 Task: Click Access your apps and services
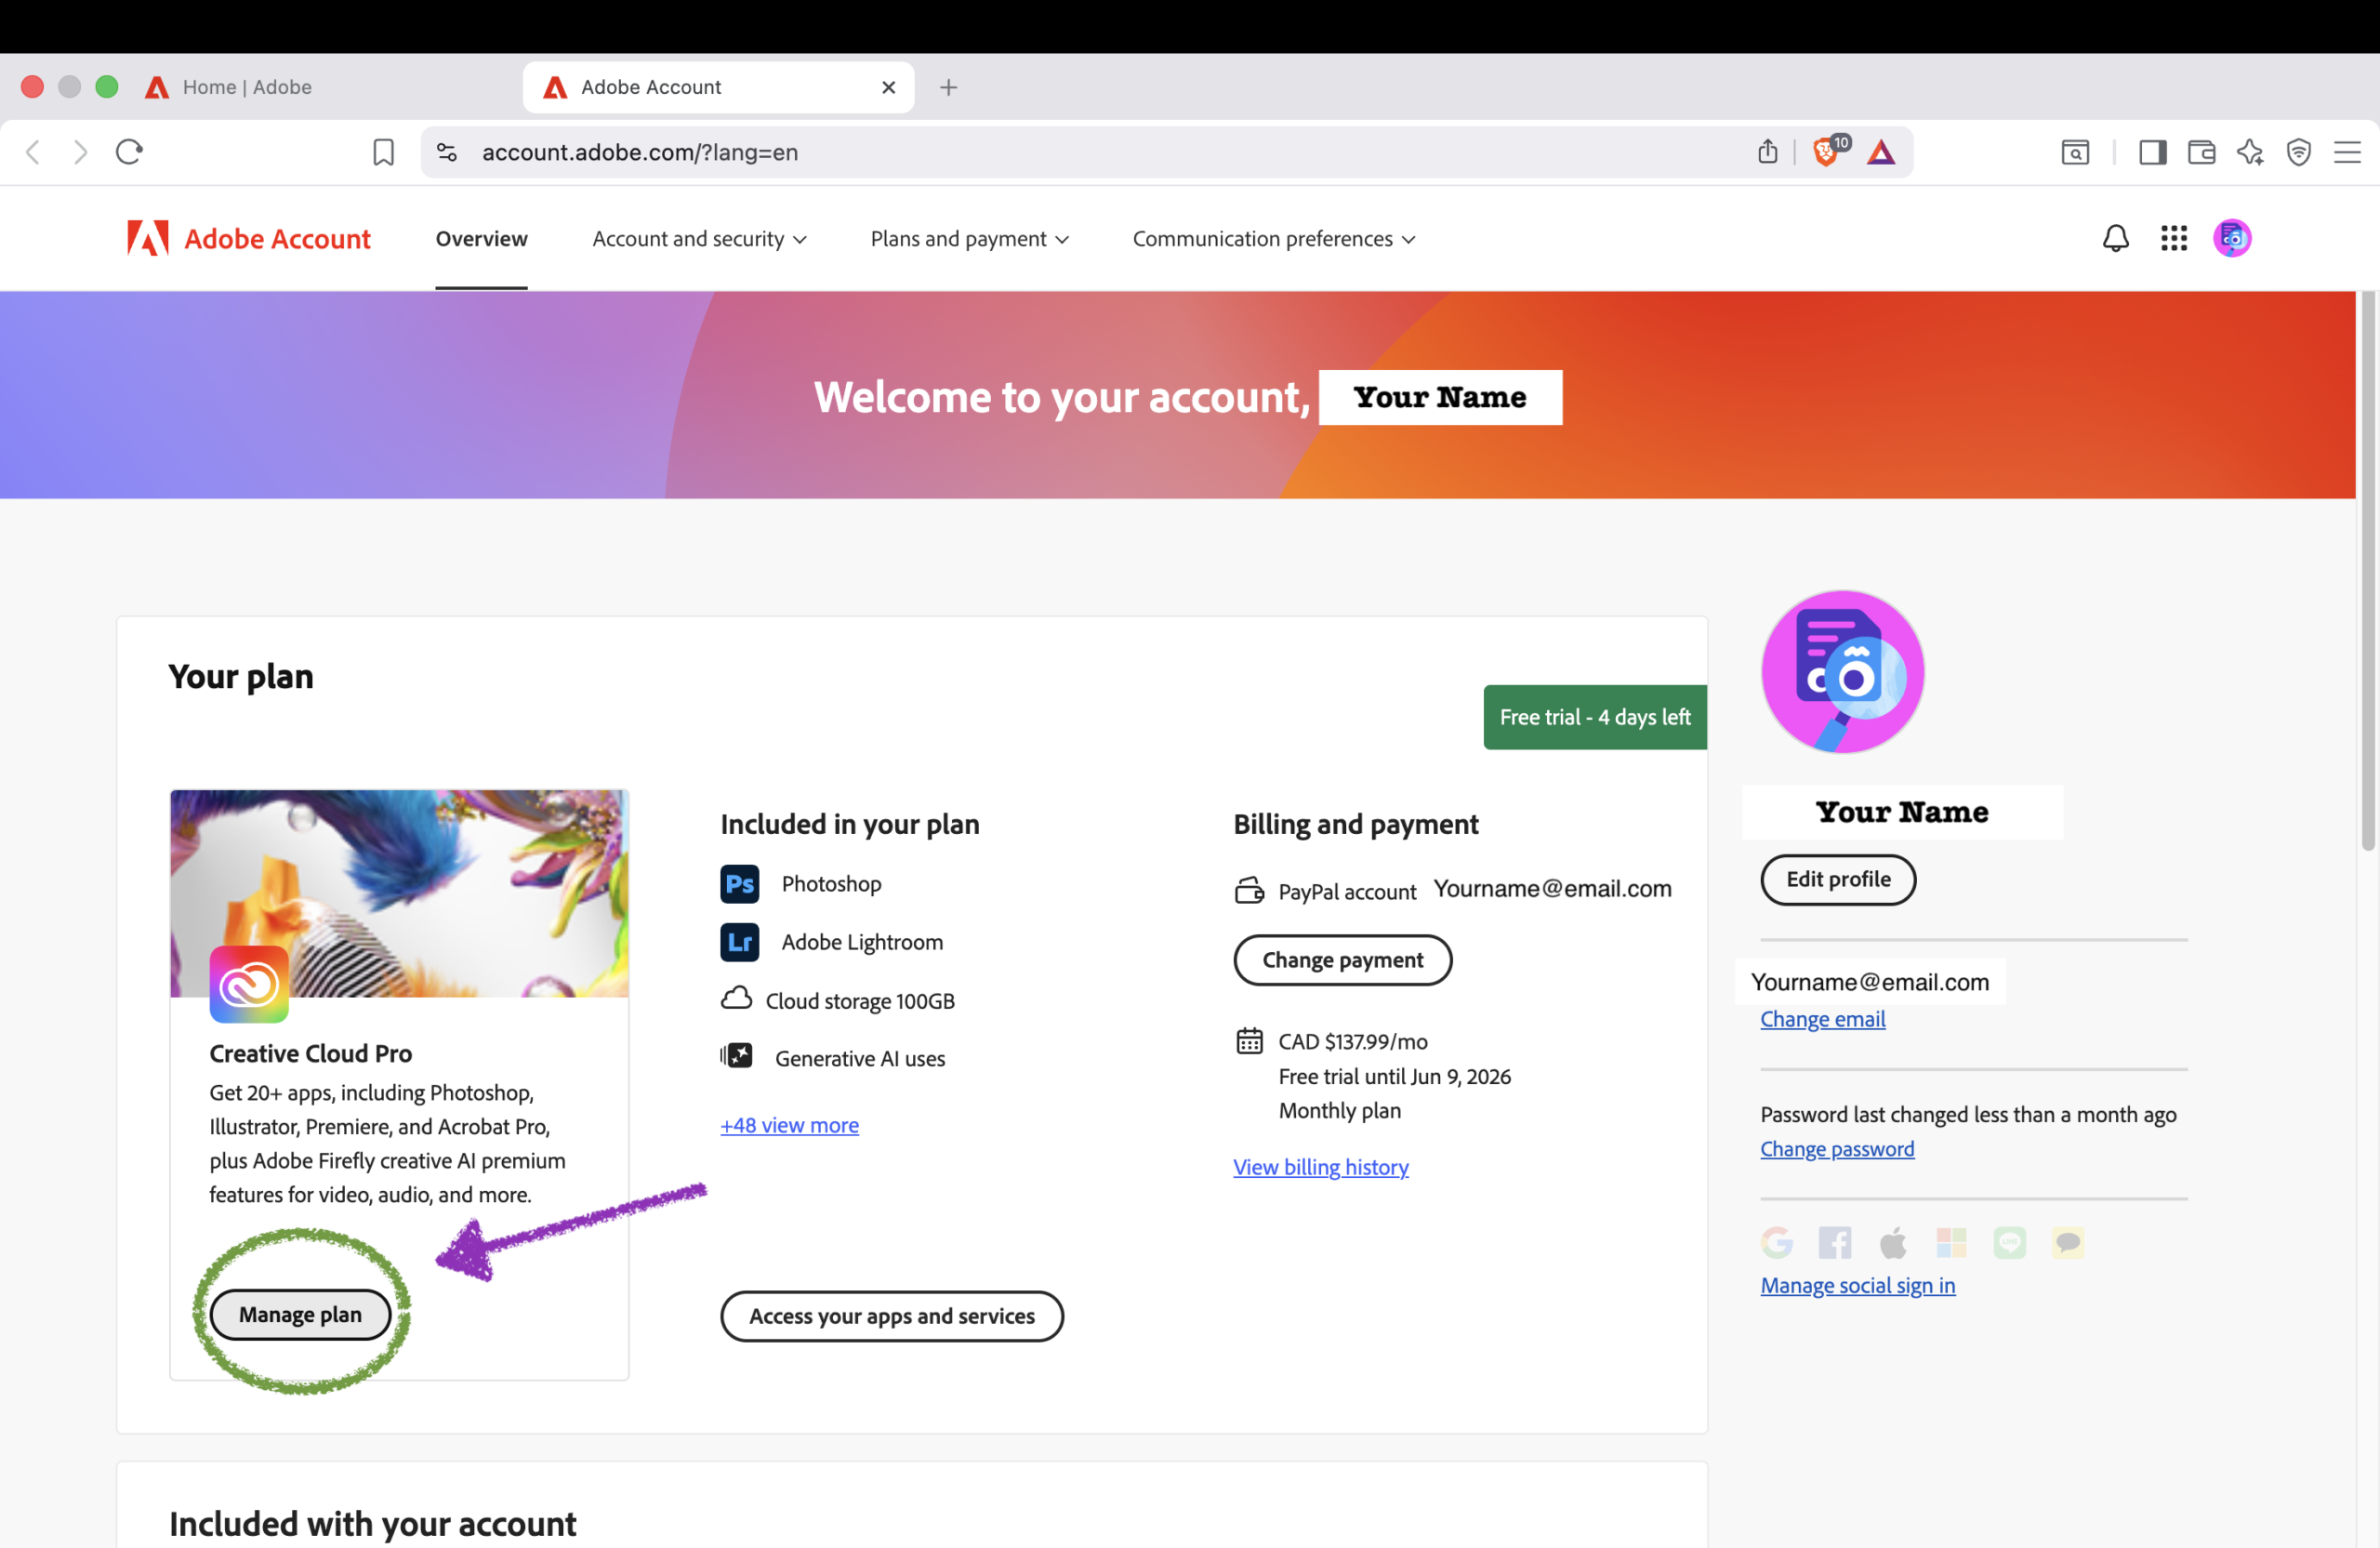tap(892, 1316)
